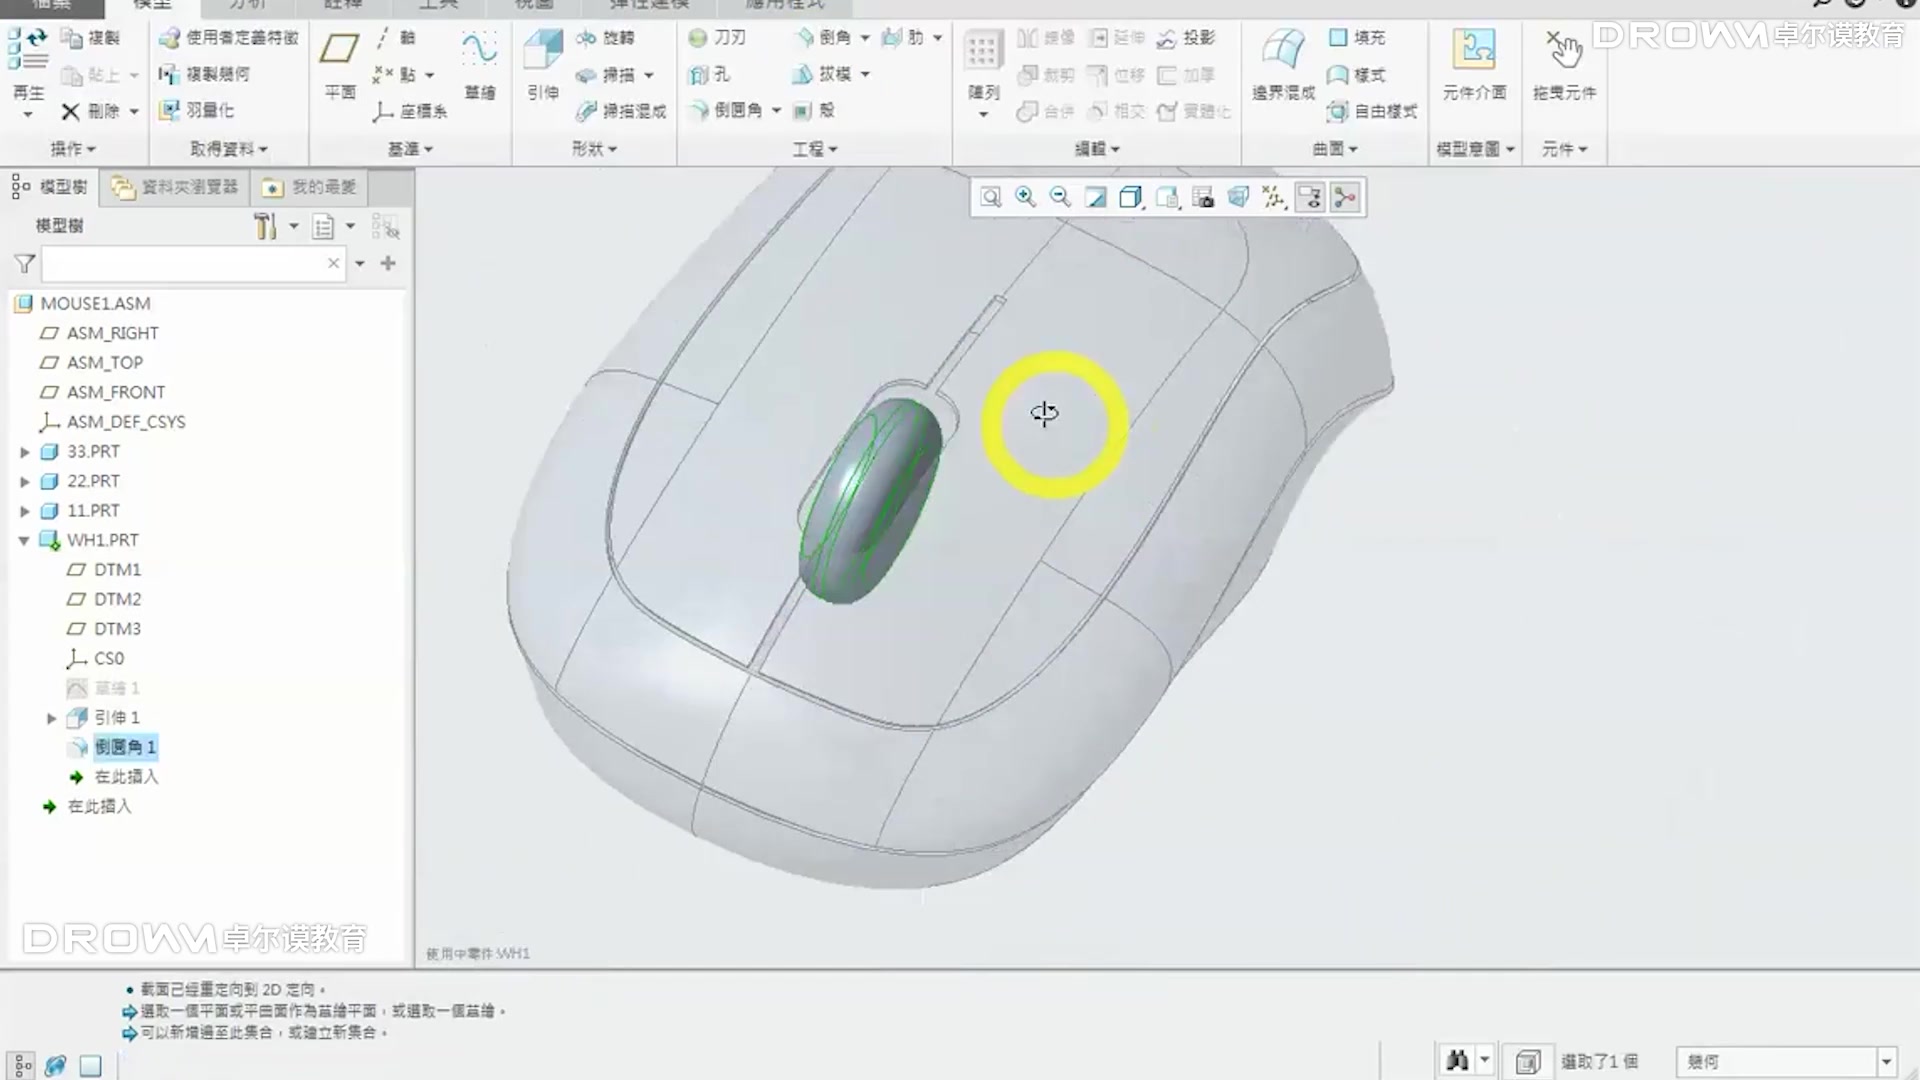Screen dimensions: 1920x1080
Task: Click the 倒圓角 1 feature in model tree
Action: pos(124,747)
